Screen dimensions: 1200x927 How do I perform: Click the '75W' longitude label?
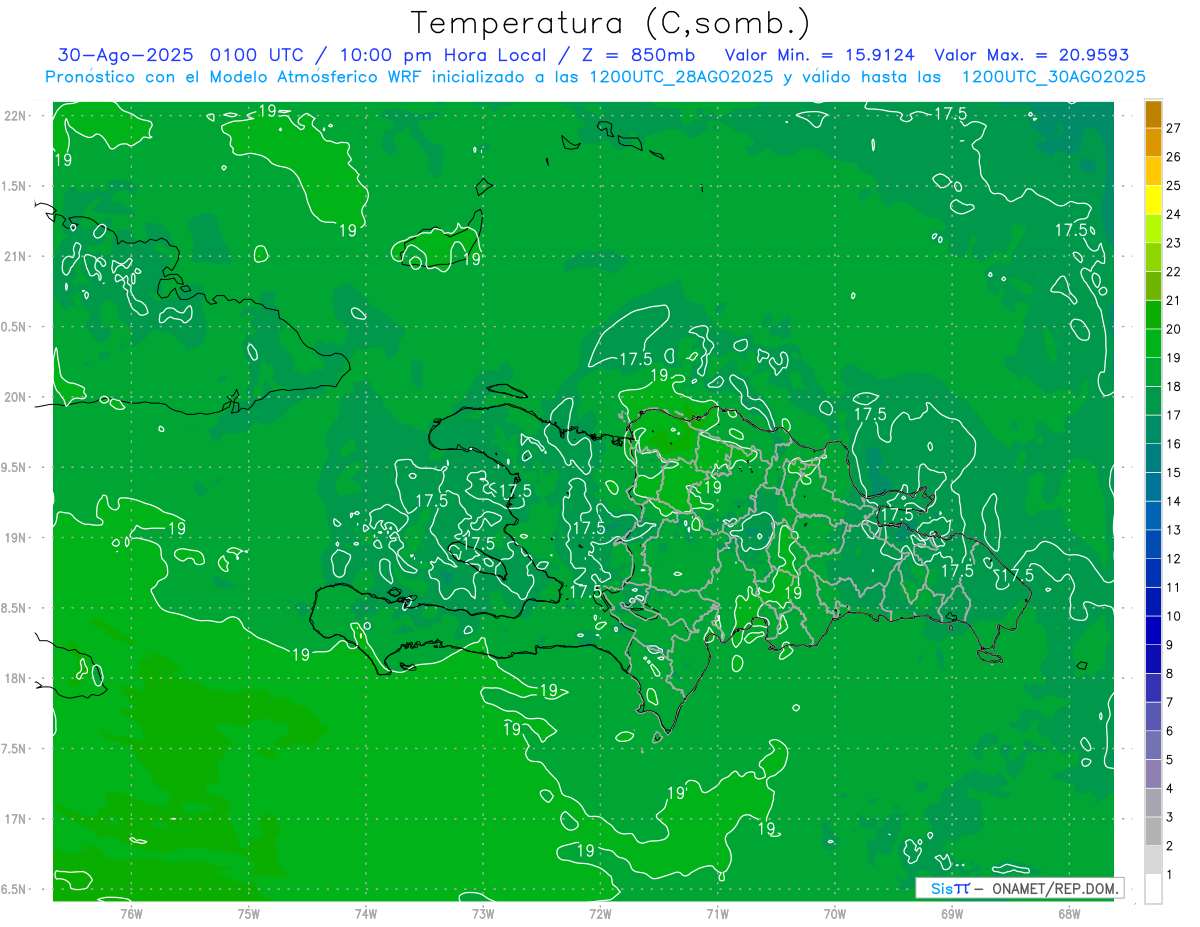point(249,913)
